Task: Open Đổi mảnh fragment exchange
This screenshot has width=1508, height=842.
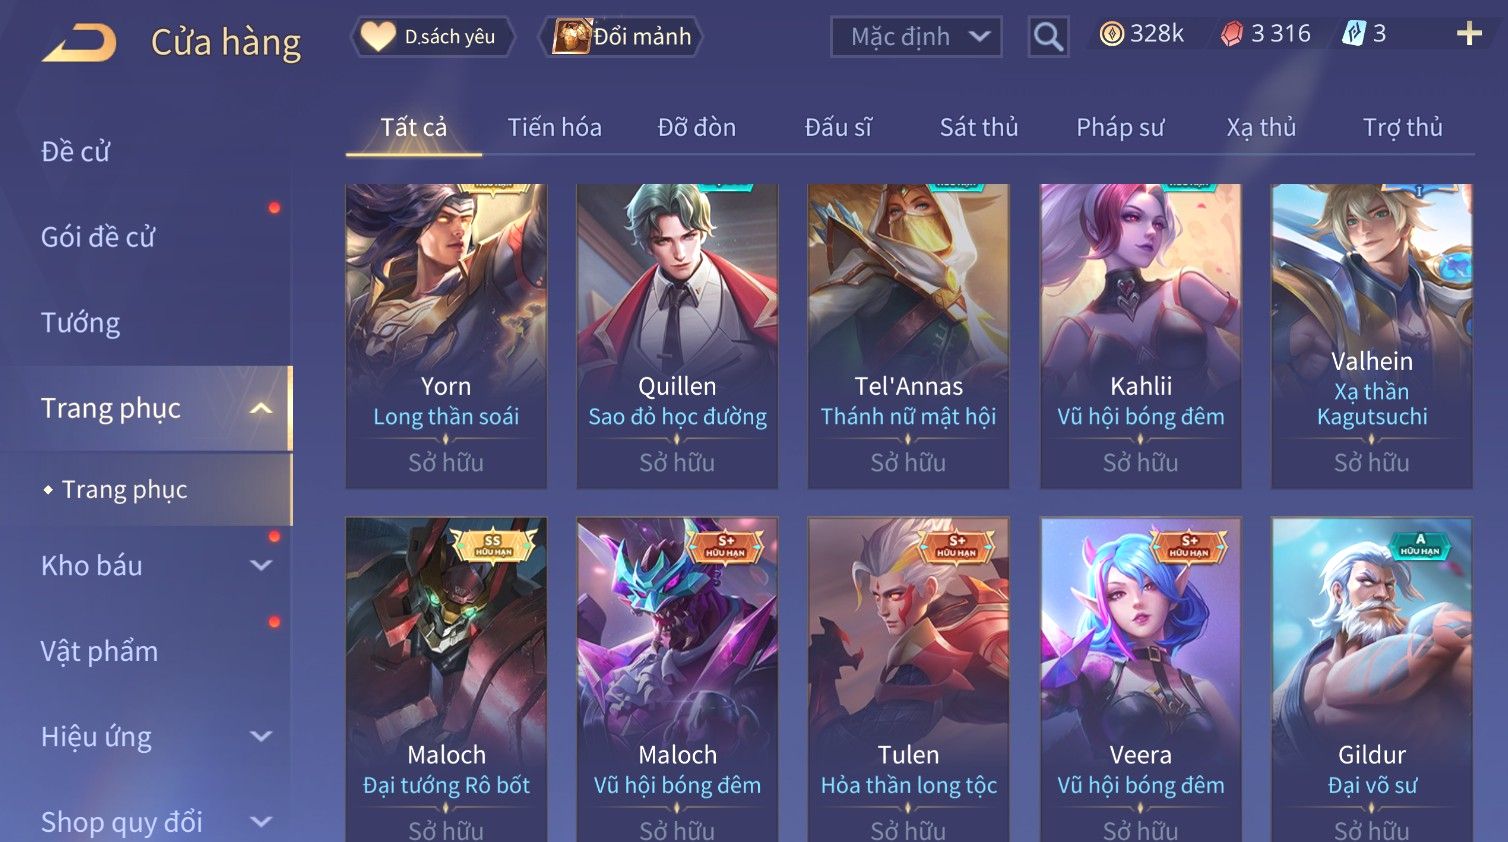Action: 621,37
